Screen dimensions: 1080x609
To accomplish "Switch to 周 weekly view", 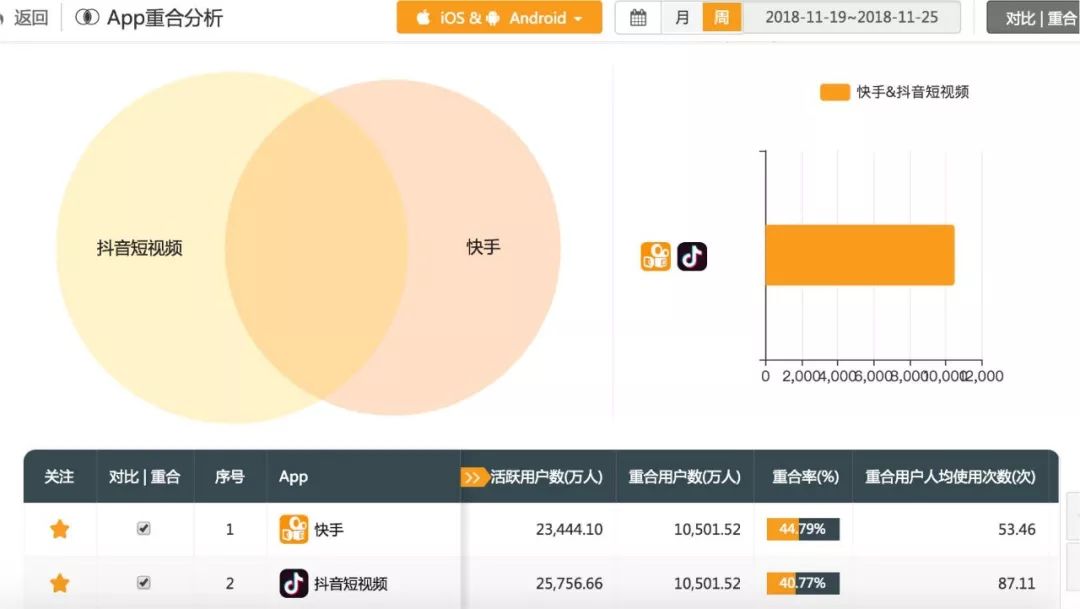I will click(x=721, y=17).
